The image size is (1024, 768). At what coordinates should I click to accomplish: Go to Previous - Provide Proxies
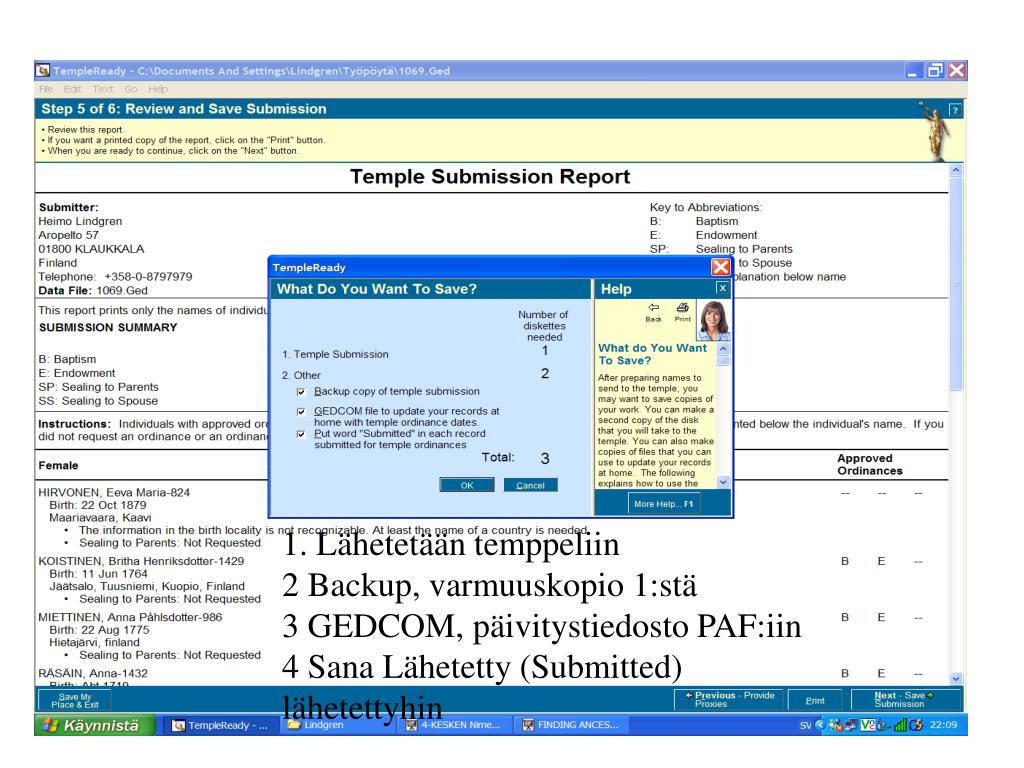730,699
